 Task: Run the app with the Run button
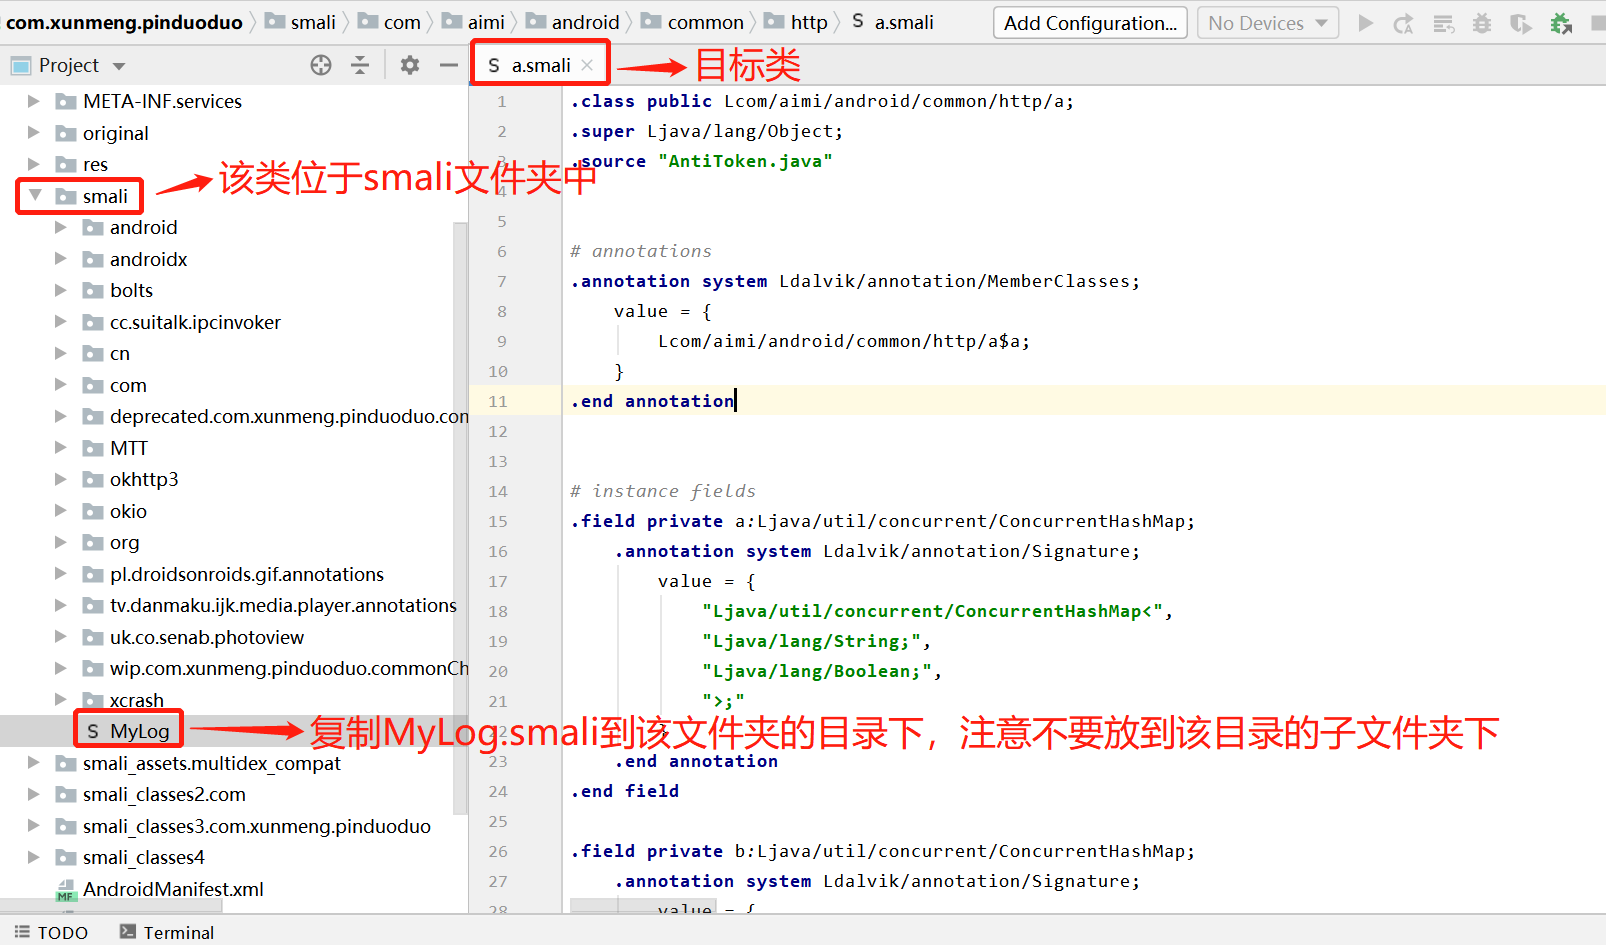[x=1364, y=22]
